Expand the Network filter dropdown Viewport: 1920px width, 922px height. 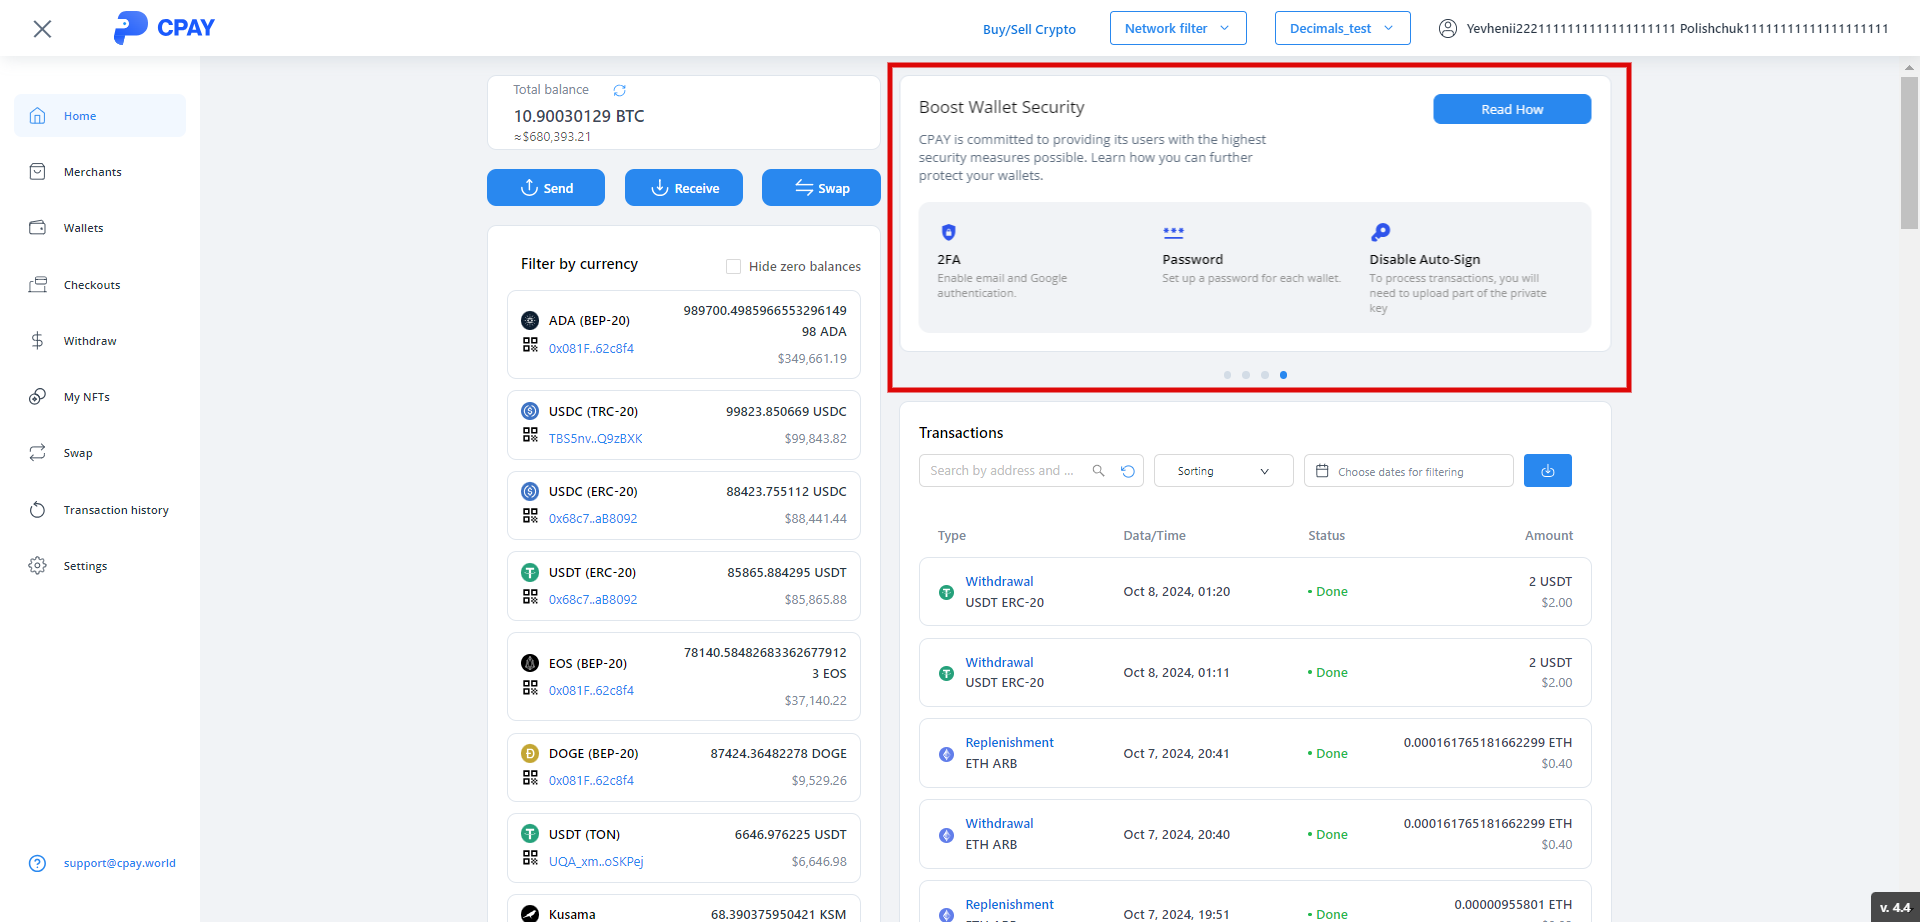(x=1177, y=28)
